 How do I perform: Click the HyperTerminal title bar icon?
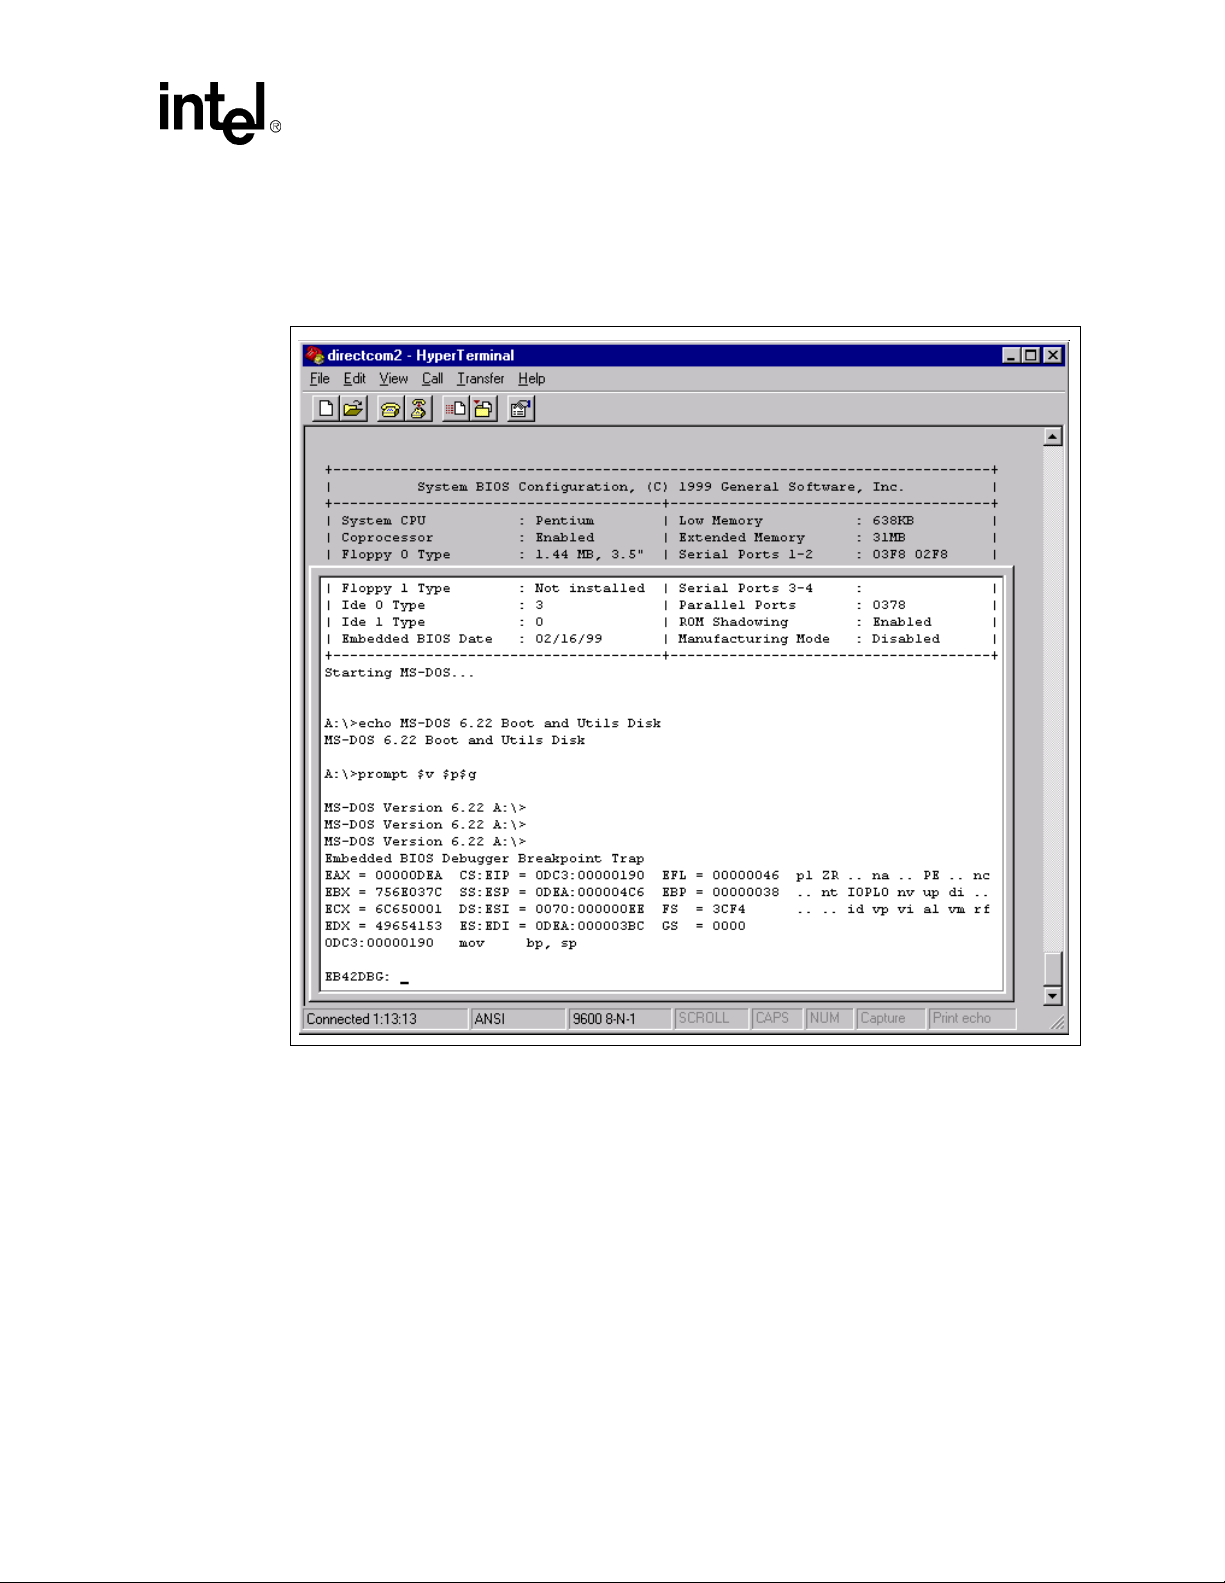315,355
